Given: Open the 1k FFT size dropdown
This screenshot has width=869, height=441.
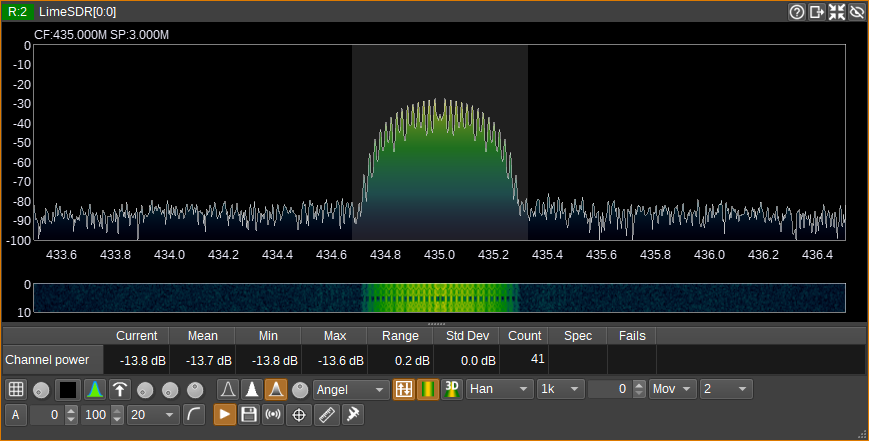Looking at the screenshot, I should click(x=559, y=389).
